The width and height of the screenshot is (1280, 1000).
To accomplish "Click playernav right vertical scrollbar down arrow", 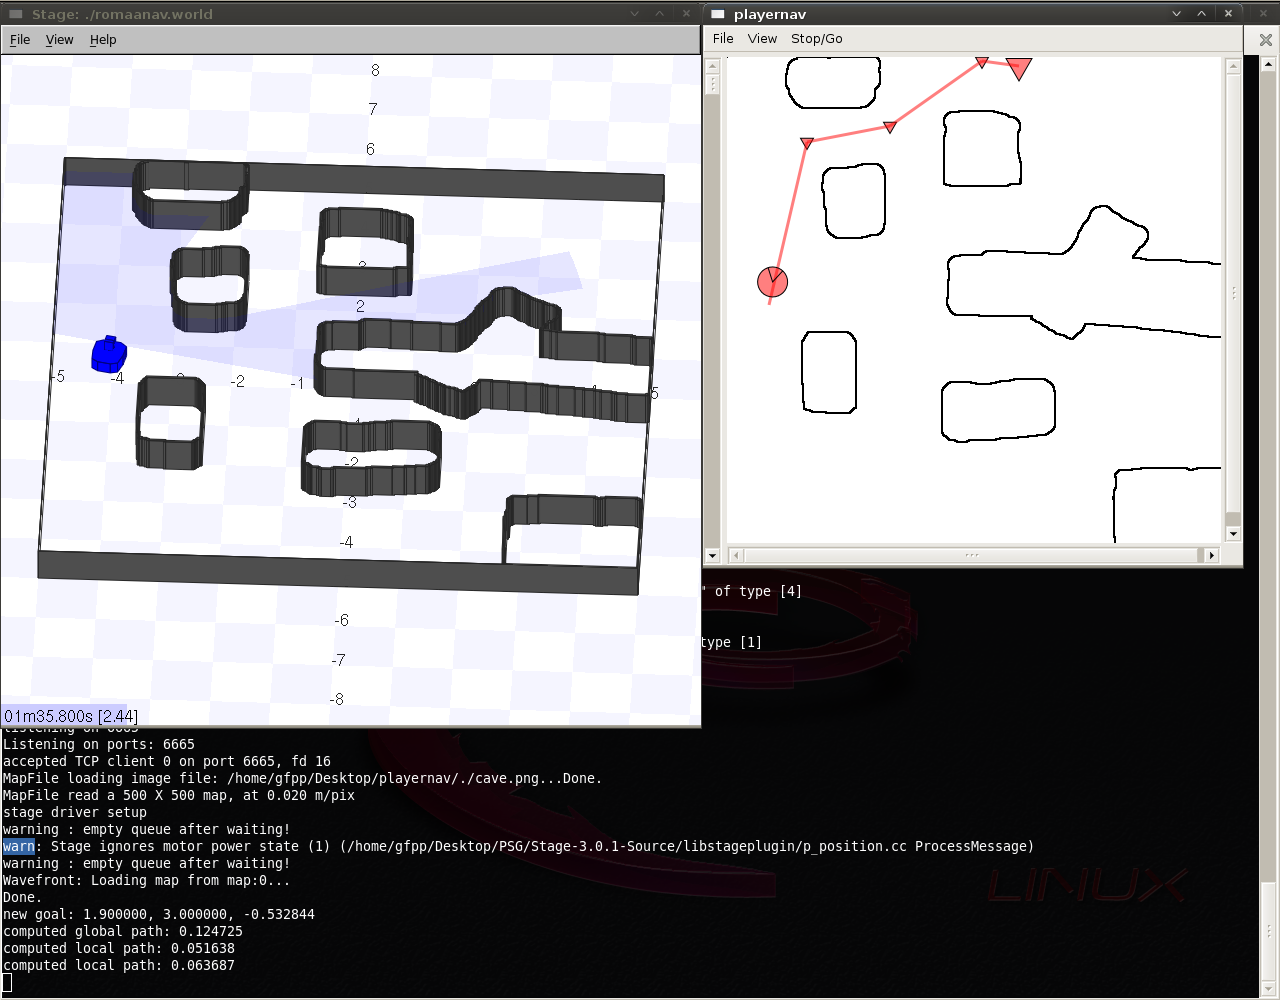I will pos(1233,534).
